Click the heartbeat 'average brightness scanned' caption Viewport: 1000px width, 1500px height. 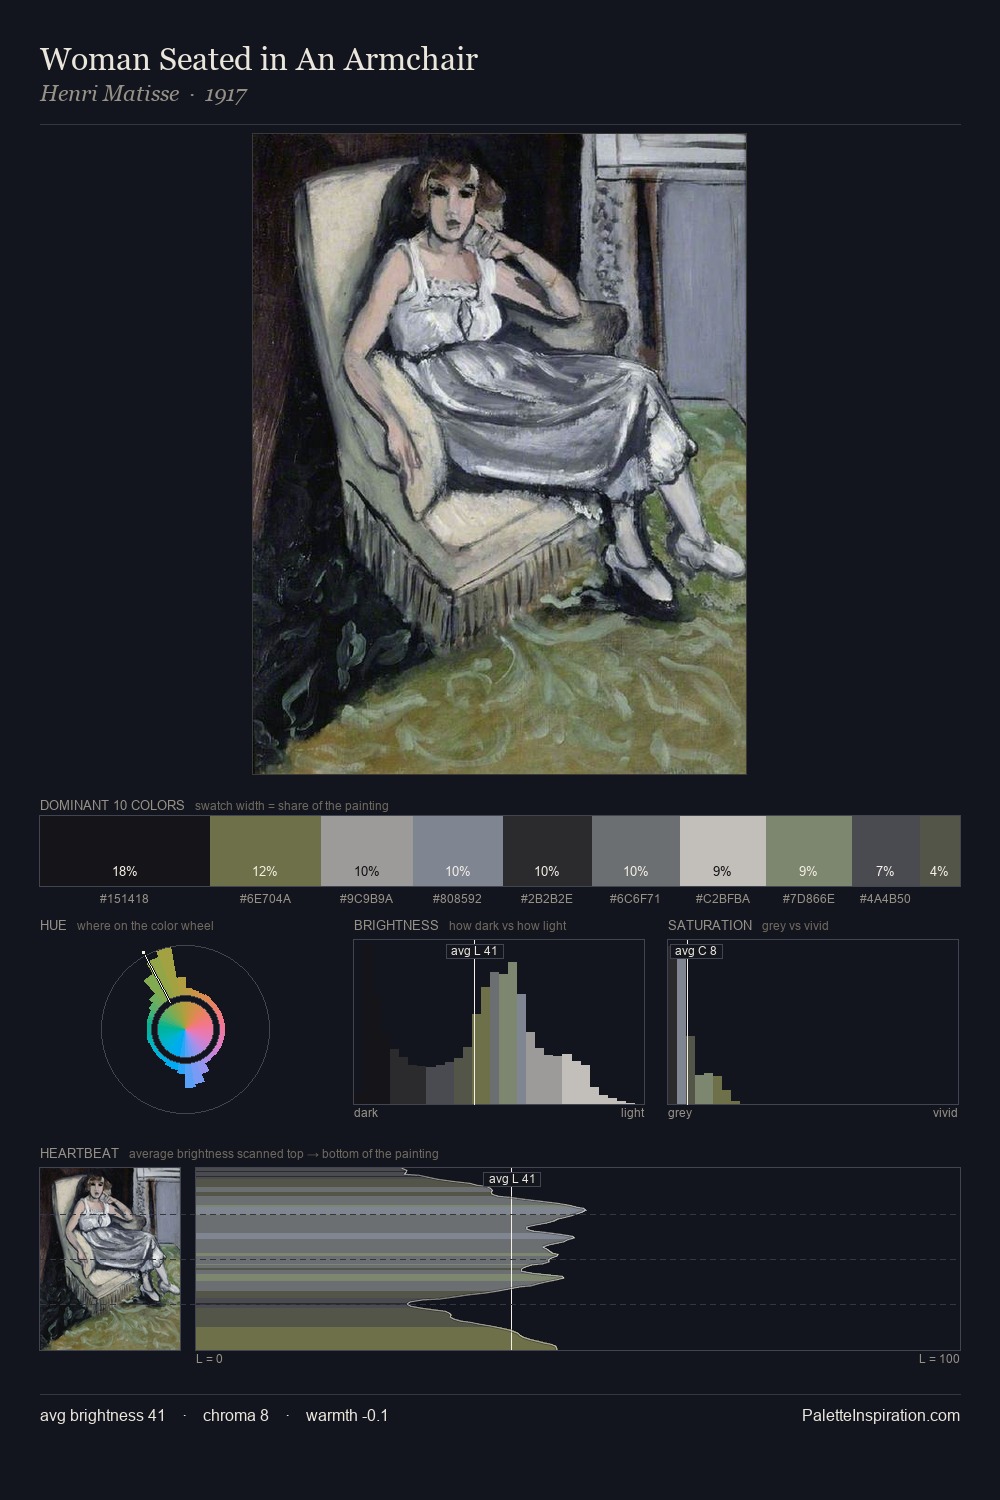pyautogui.click(x=284, y=1153)
